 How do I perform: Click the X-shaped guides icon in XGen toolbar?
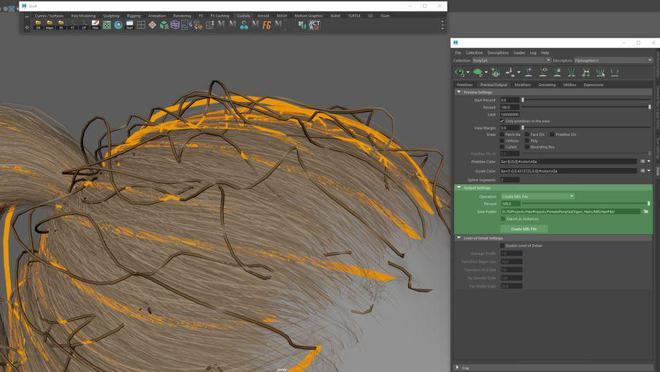(x=585, y=72)
